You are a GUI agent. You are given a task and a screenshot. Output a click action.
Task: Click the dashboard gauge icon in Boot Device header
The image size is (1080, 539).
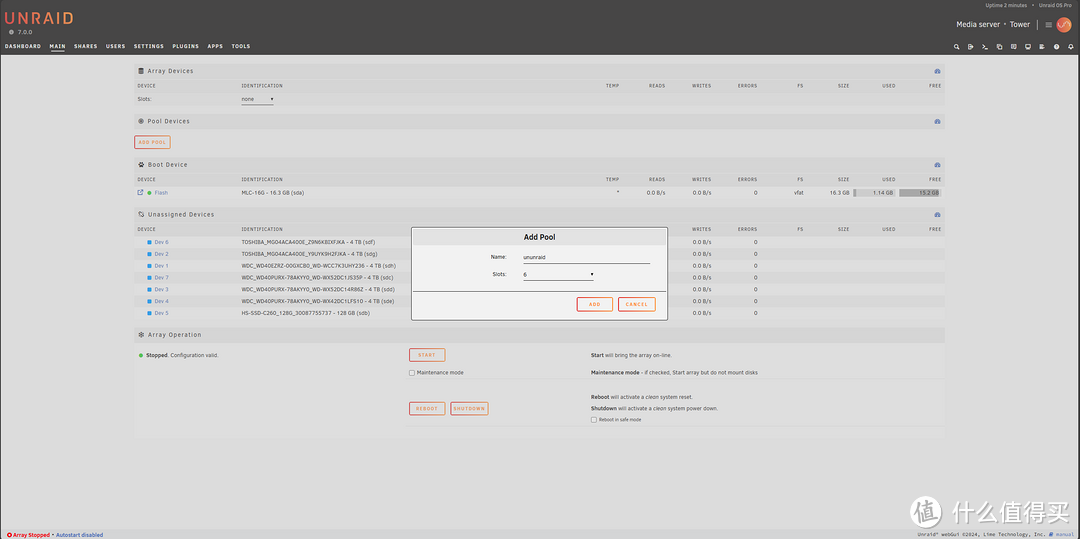tap(937, 165)
